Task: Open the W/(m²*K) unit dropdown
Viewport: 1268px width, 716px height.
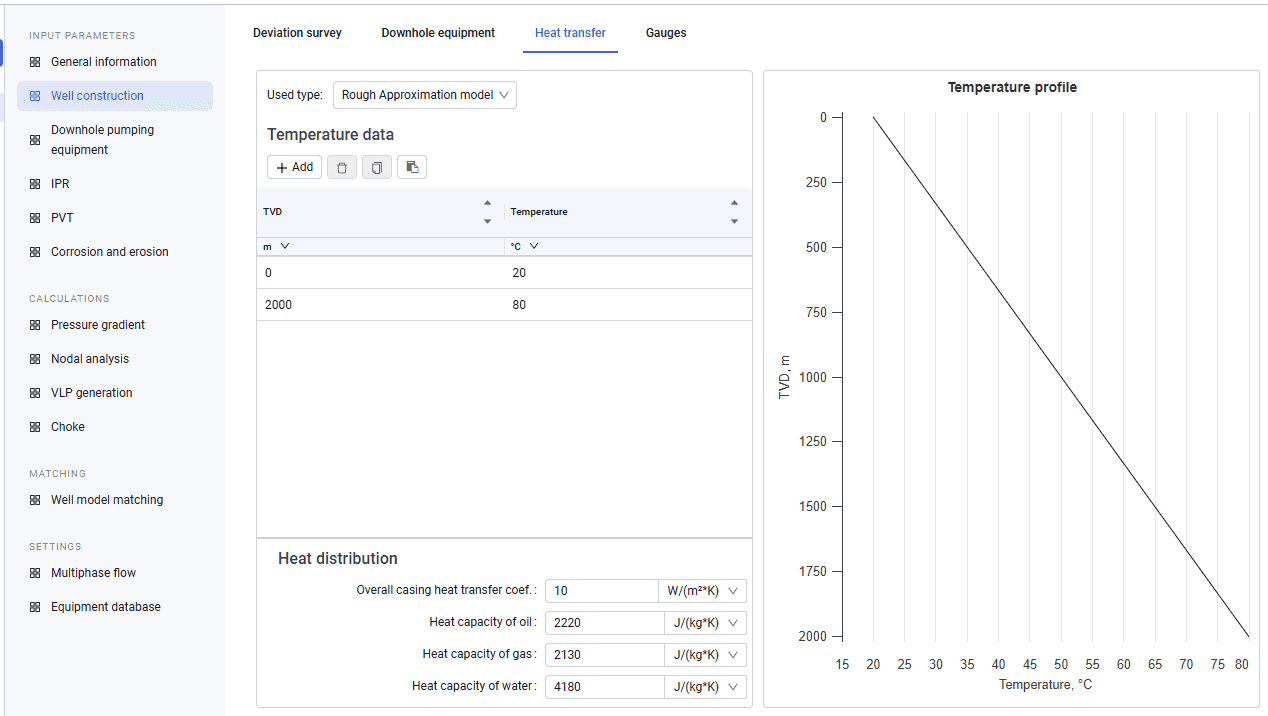Action: click(702, 591)
